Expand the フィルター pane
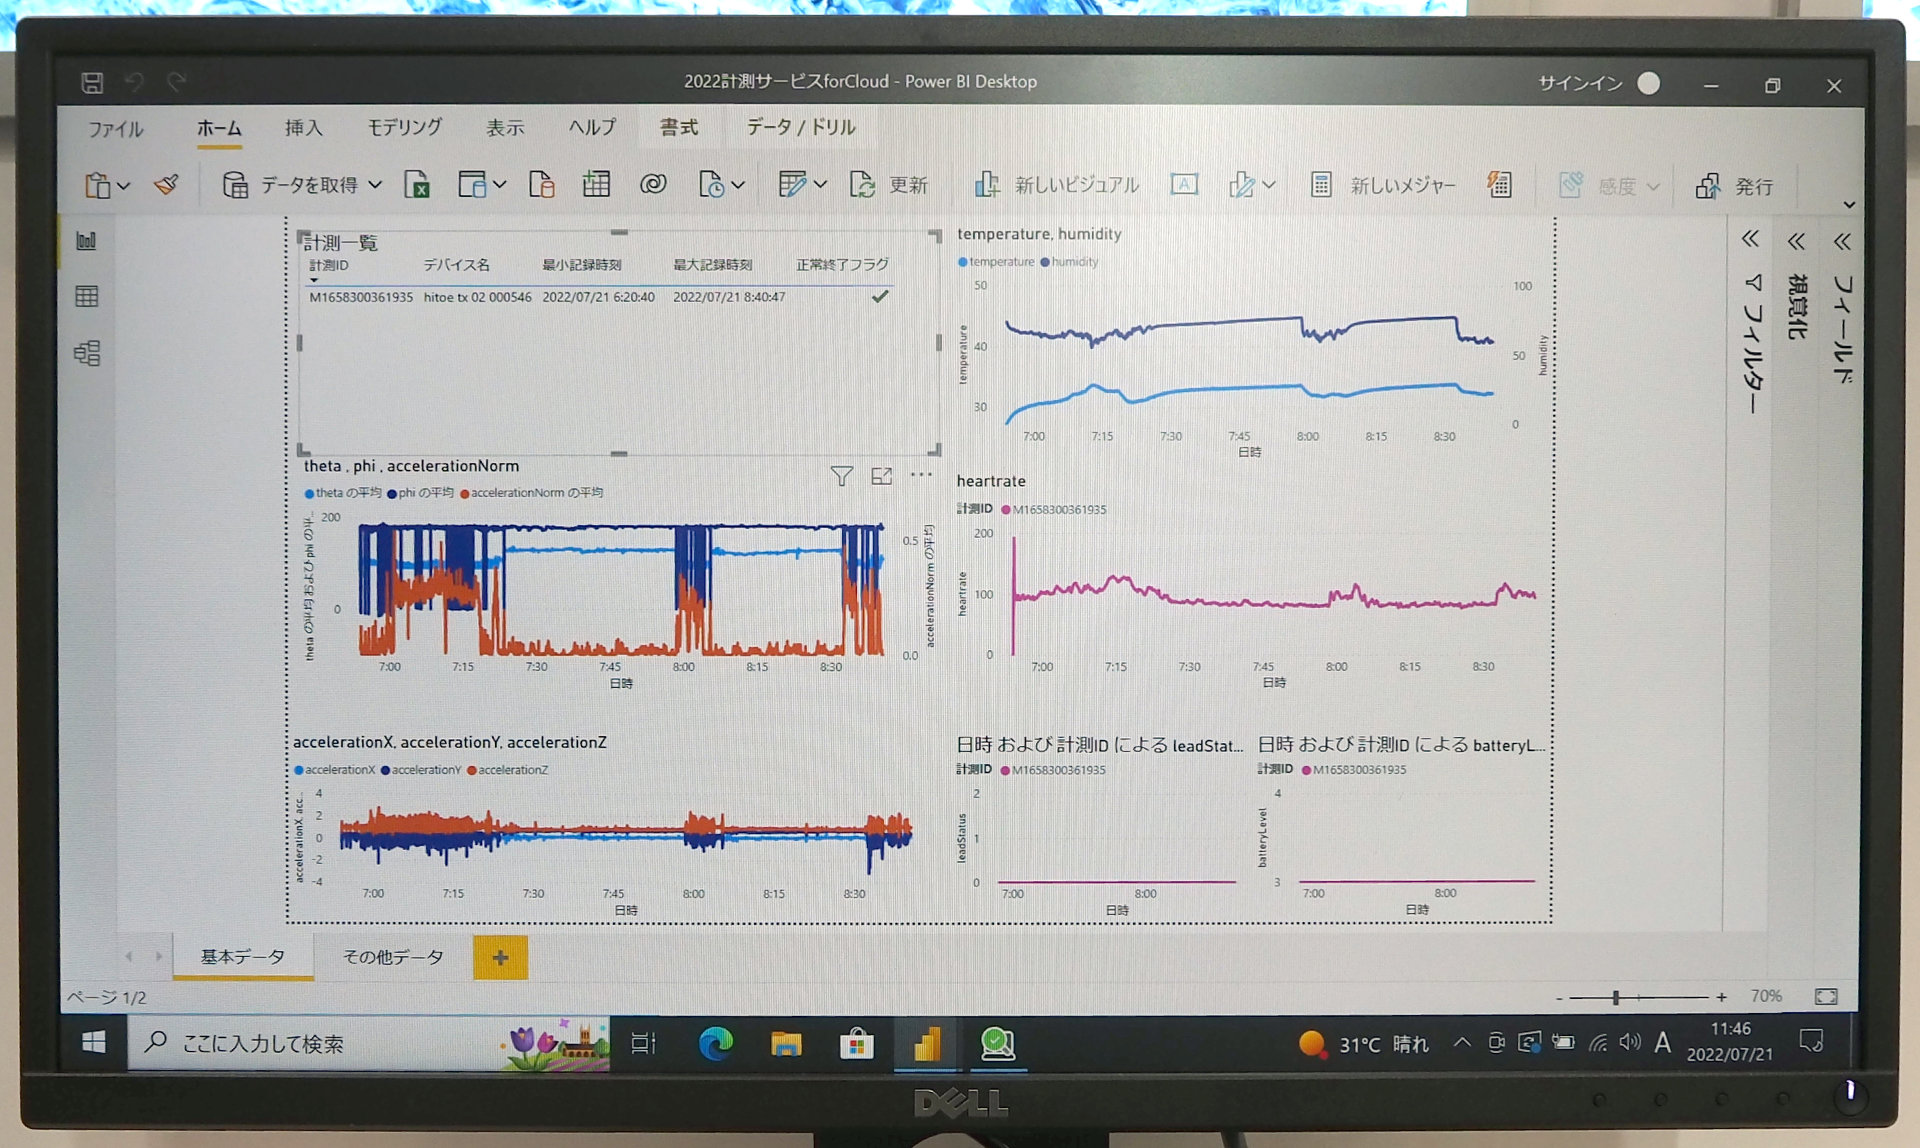 (1750, 239)
